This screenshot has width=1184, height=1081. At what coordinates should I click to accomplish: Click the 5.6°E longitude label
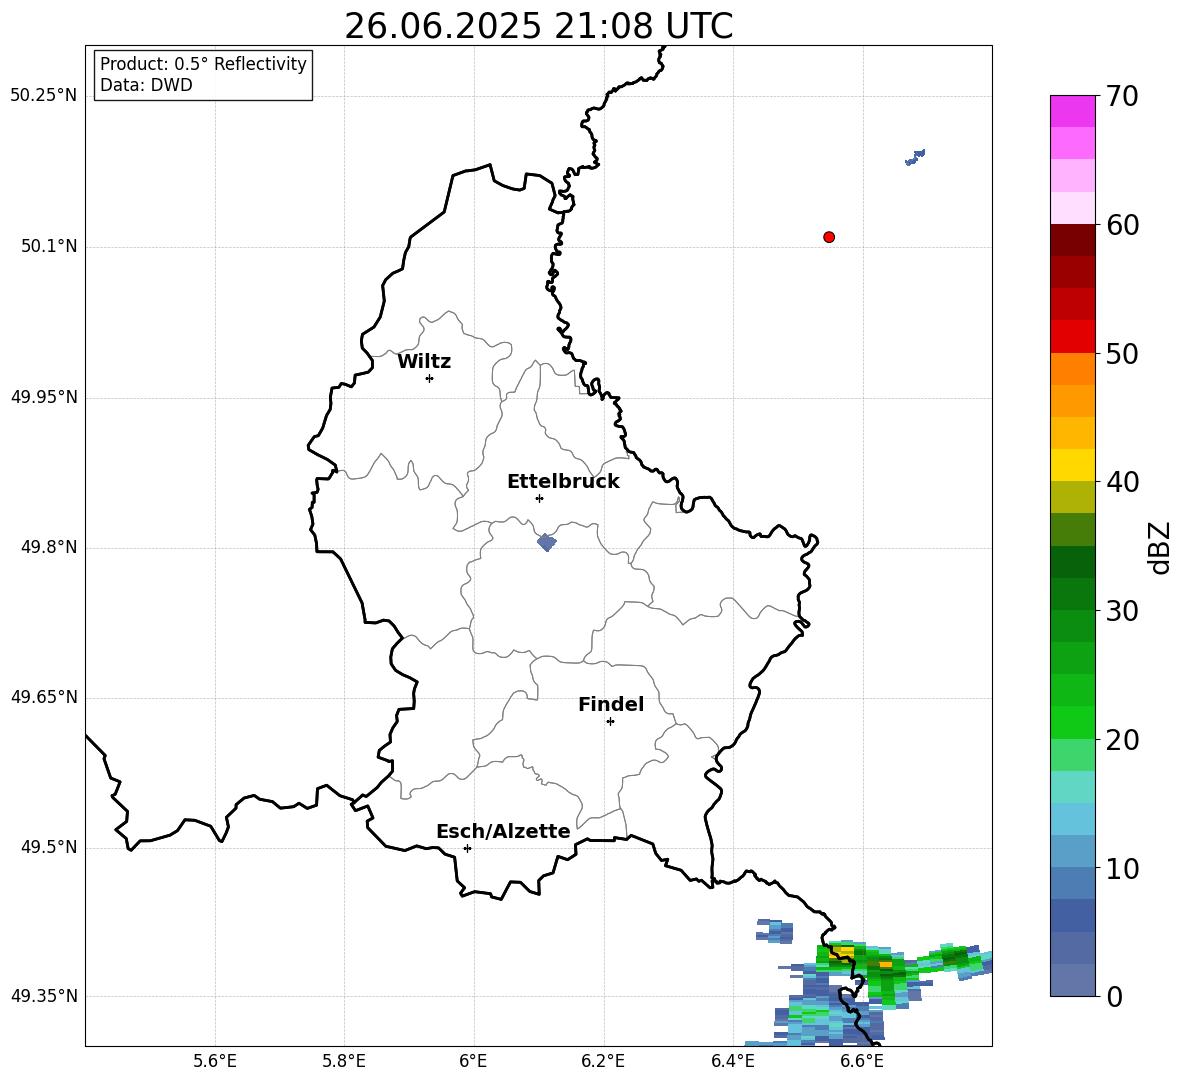(215, 1061)
